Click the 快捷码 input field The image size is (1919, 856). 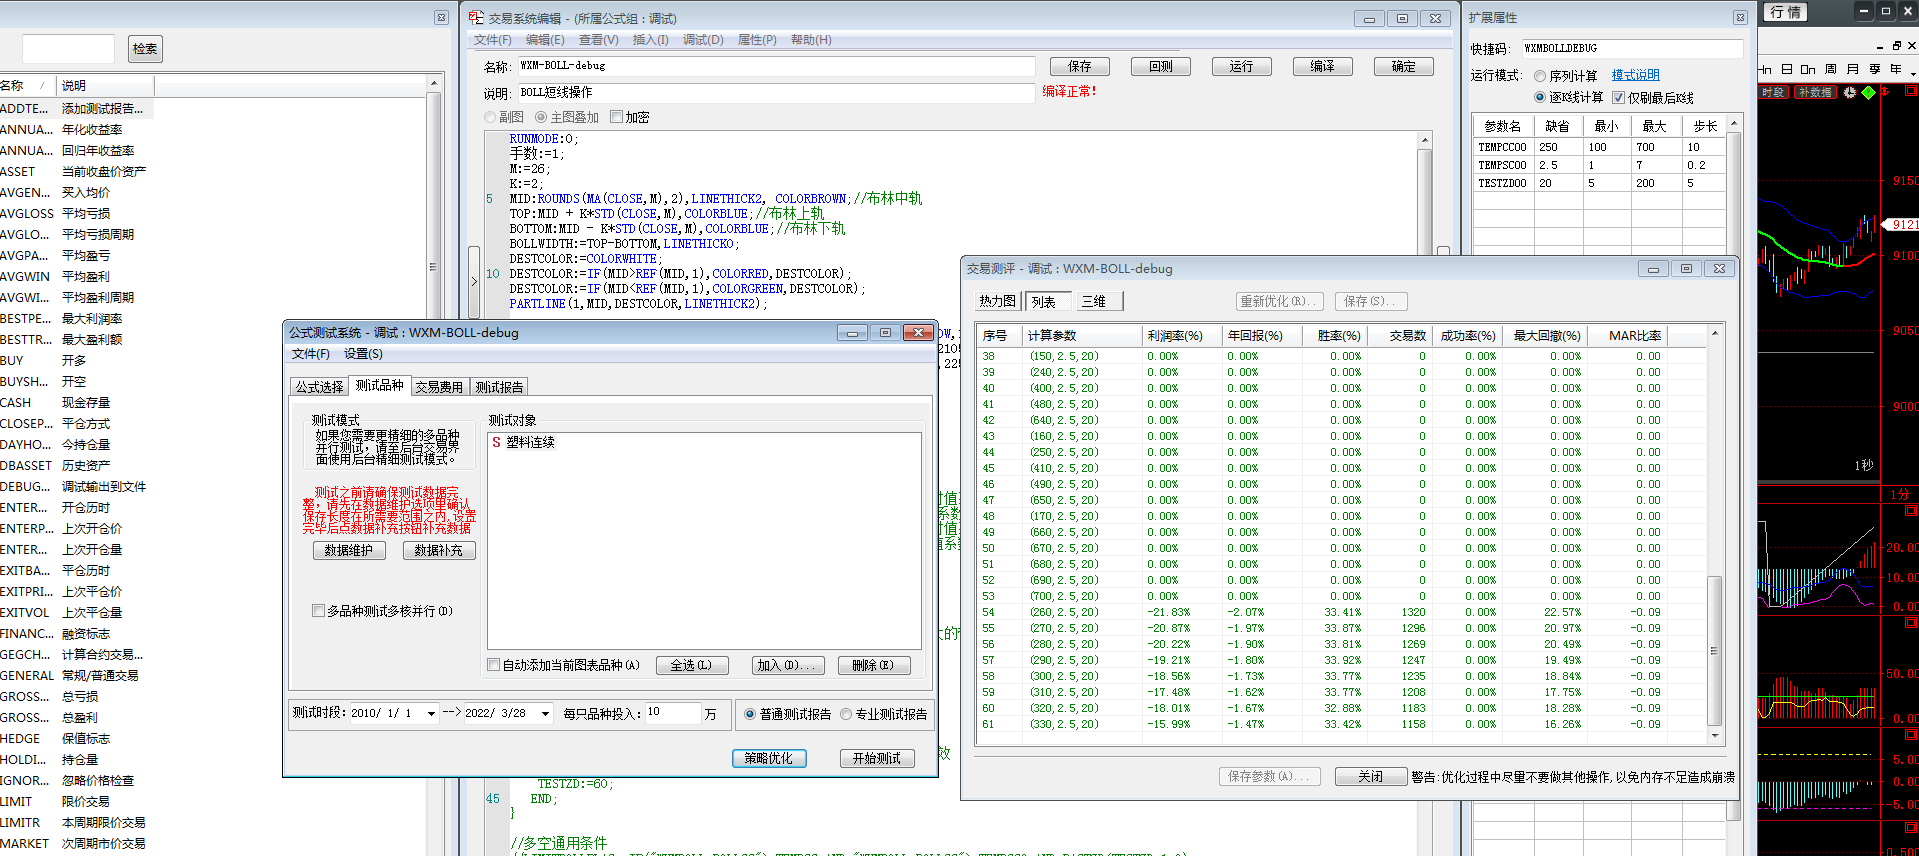[1632, 48]
